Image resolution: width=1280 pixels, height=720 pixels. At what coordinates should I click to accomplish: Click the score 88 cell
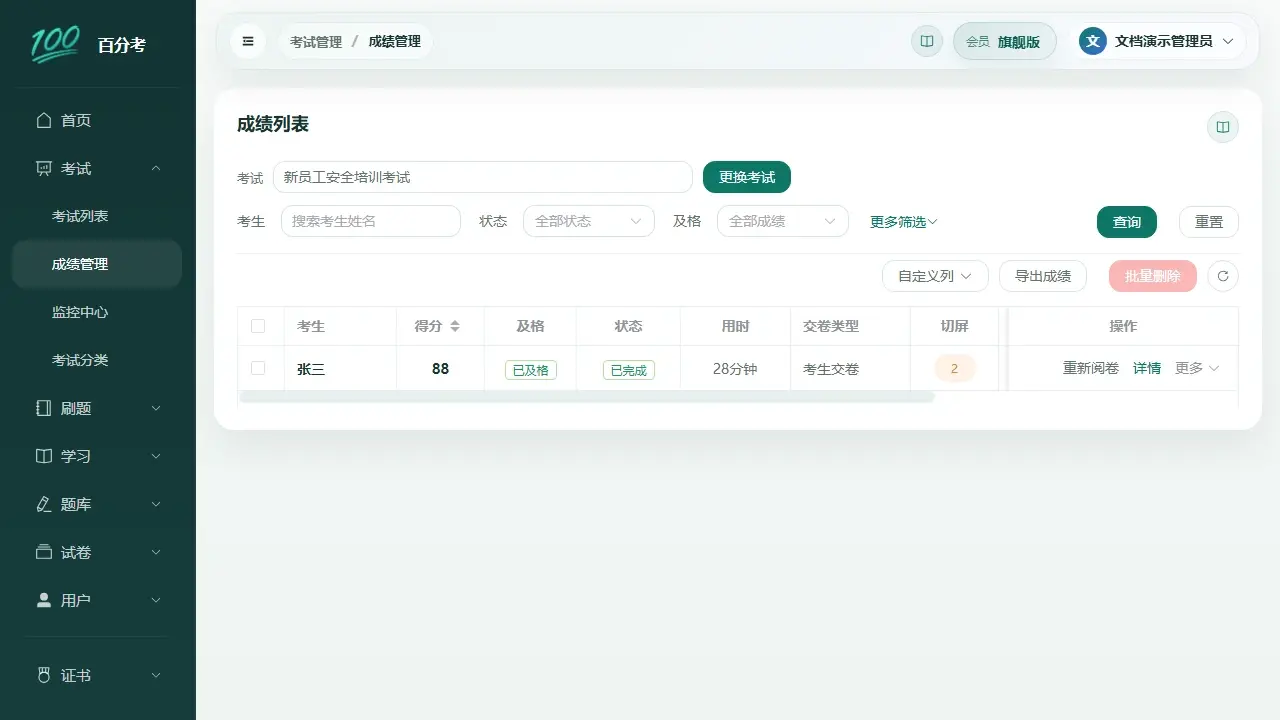click(x=440, y=368)
